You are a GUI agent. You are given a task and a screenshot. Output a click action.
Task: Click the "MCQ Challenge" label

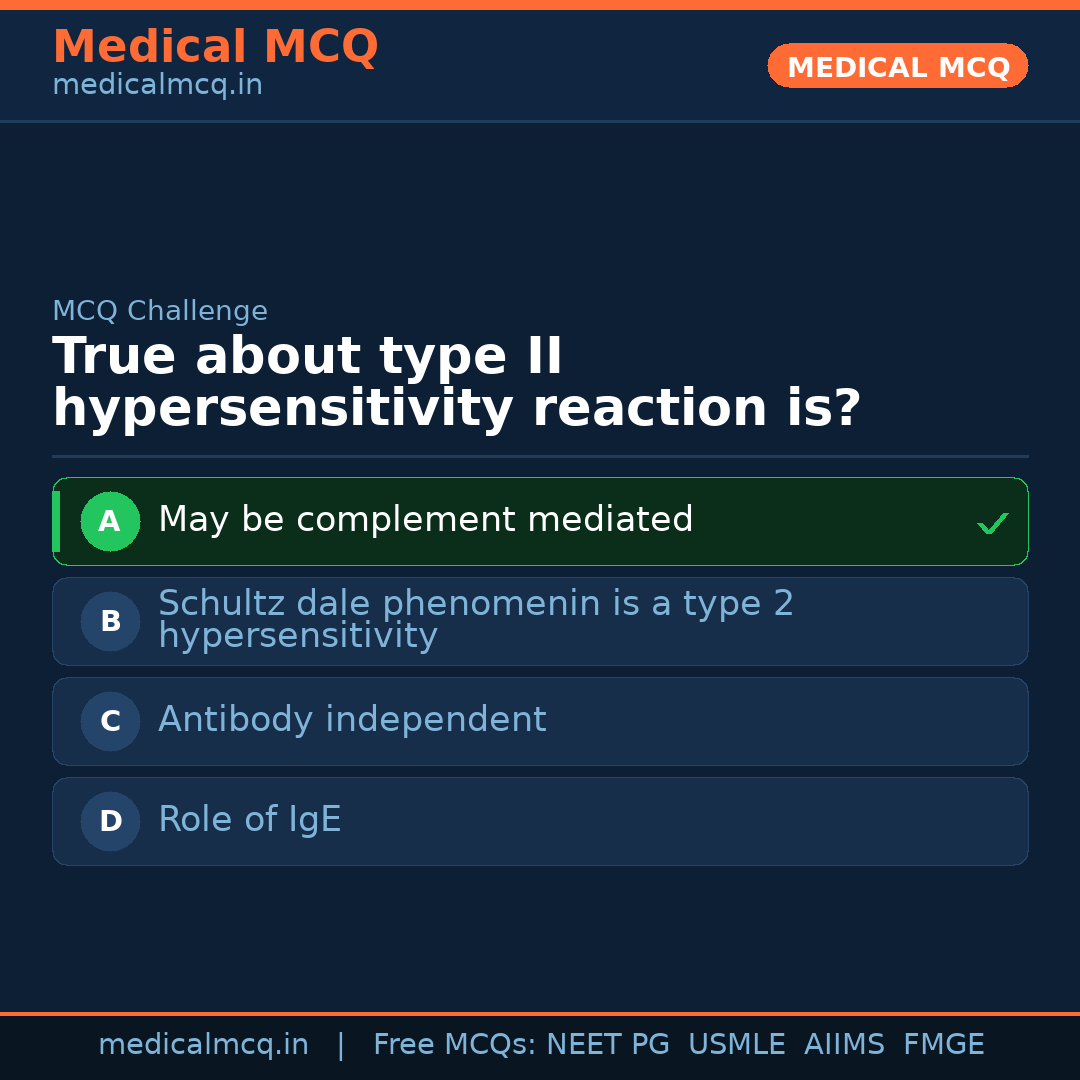pyautogui.click(x=160, y=311)
